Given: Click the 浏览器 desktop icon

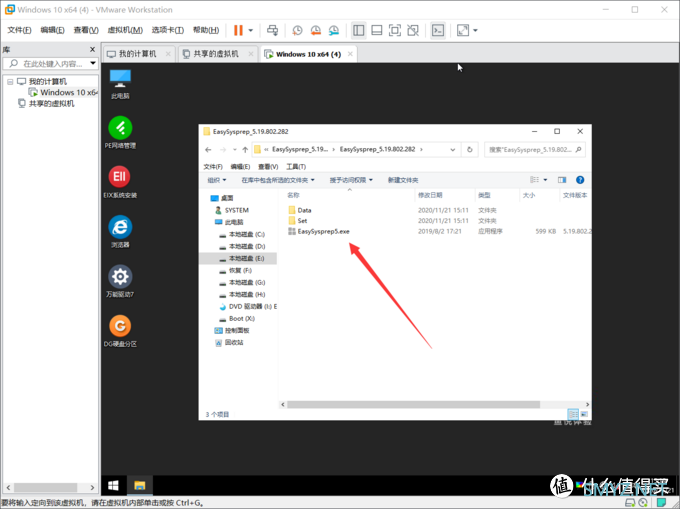Looking at the screenshot, I should pos(120,232).
